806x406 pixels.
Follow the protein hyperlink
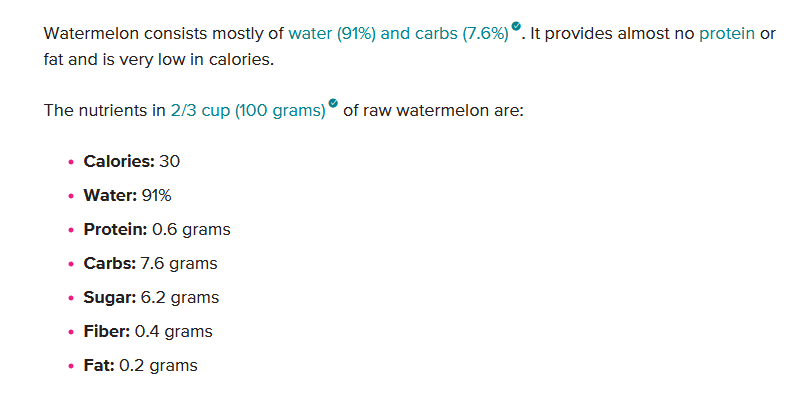(x=727, y=34)
